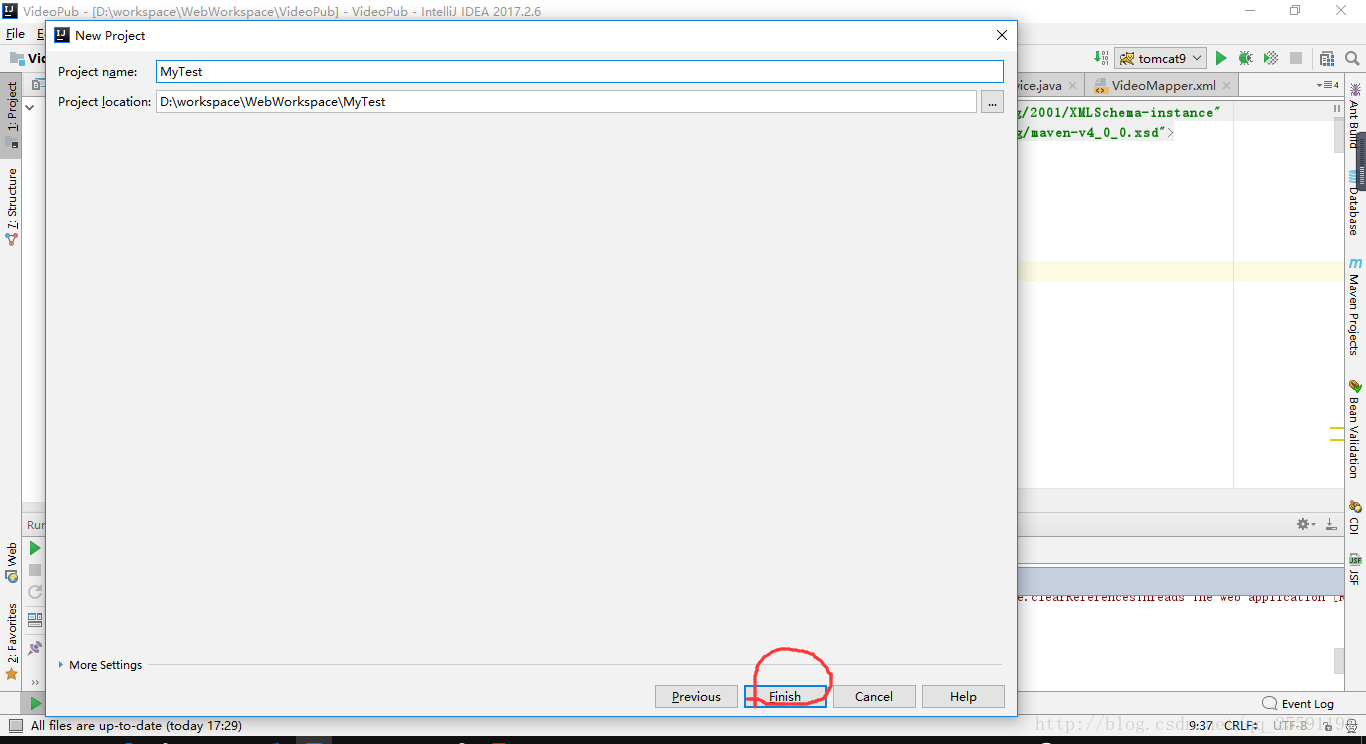Open File menu in IntelliJ main window

pyautogui.click(x=15, y=34)
